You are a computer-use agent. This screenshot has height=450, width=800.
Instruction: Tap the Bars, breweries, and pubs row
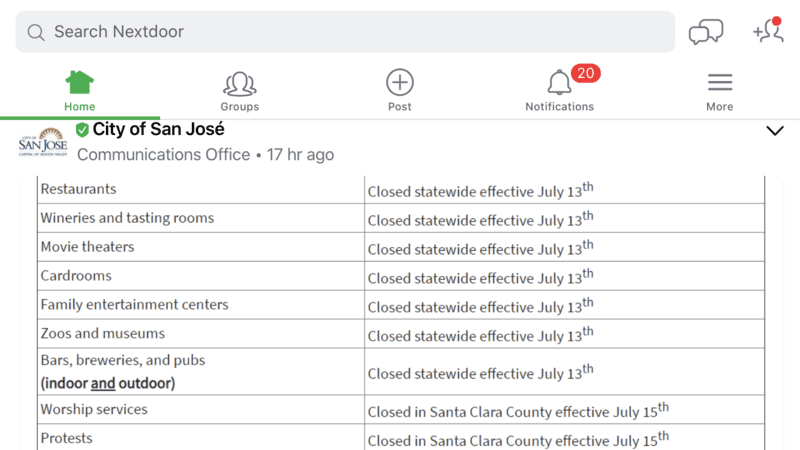pos(401,372)
